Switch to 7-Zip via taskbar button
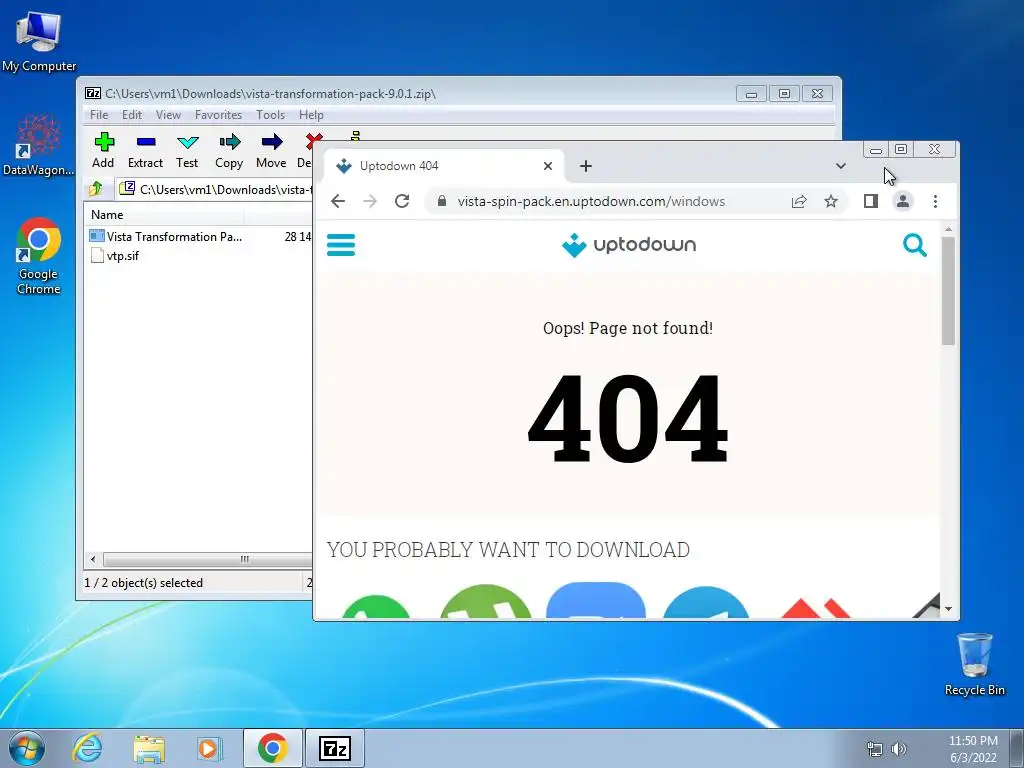The width and height of the screenshot is (1024, 768). pos(334,748)
